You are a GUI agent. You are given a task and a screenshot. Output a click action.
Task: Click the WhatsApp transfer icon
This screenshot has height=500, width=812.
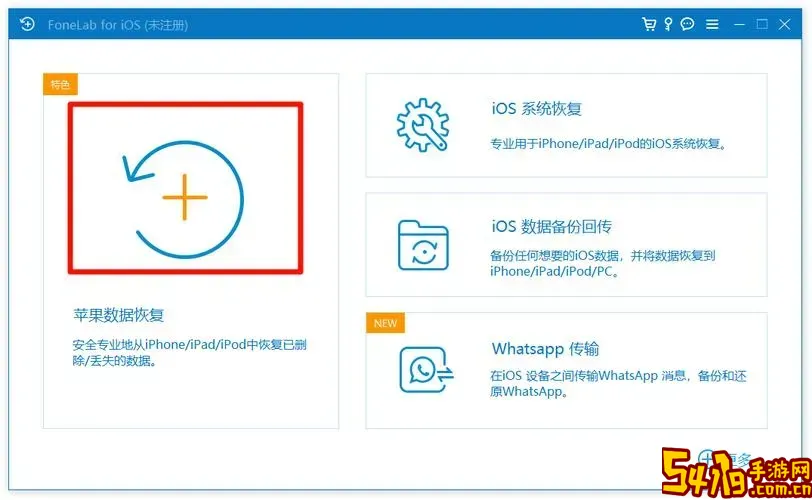426,370
